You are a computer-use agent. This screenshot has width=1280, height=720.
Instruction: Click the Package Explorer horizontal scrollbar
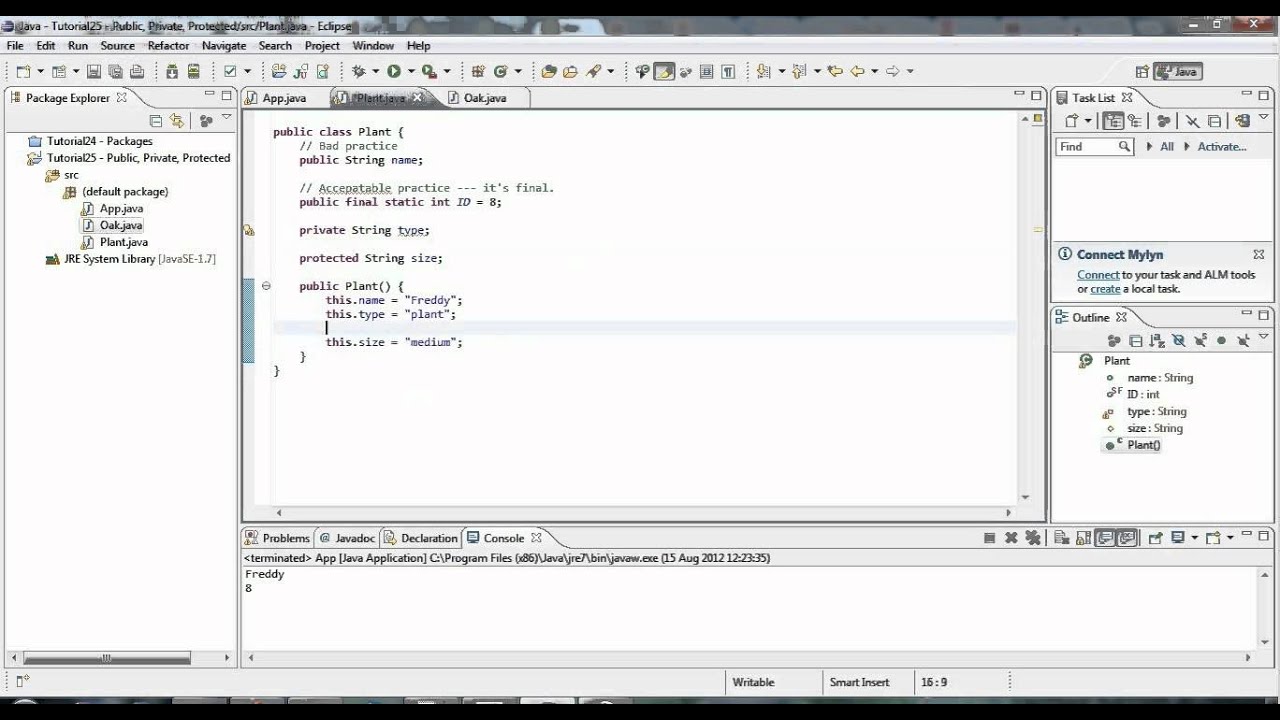pos(107,658)
